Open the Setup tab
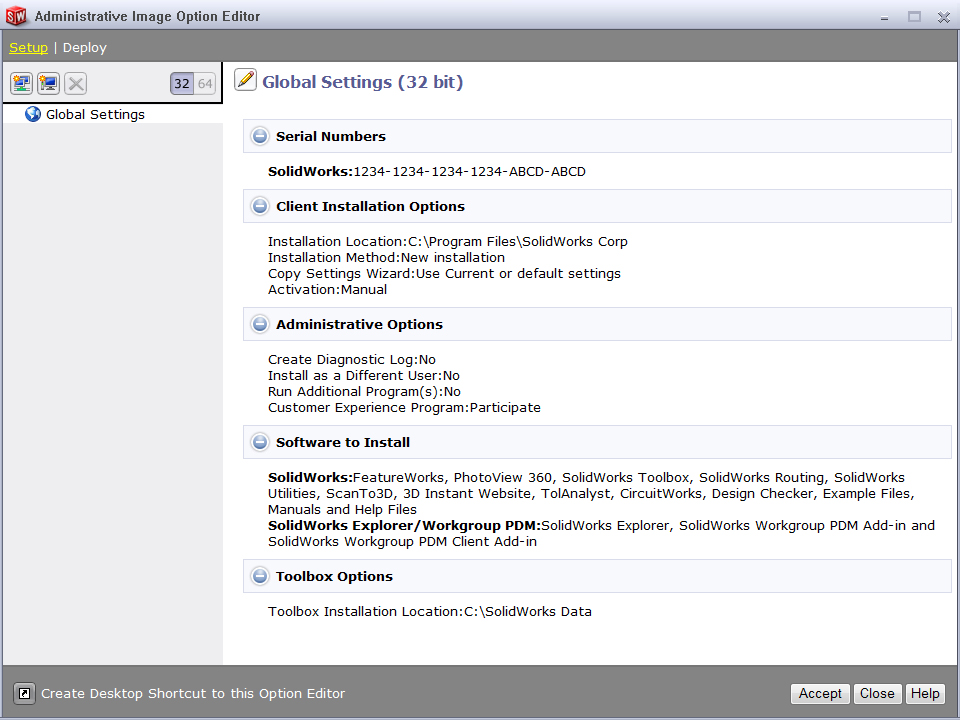Image resolution: width=960 pixels, height=720 pixels. tap(28, 47)
